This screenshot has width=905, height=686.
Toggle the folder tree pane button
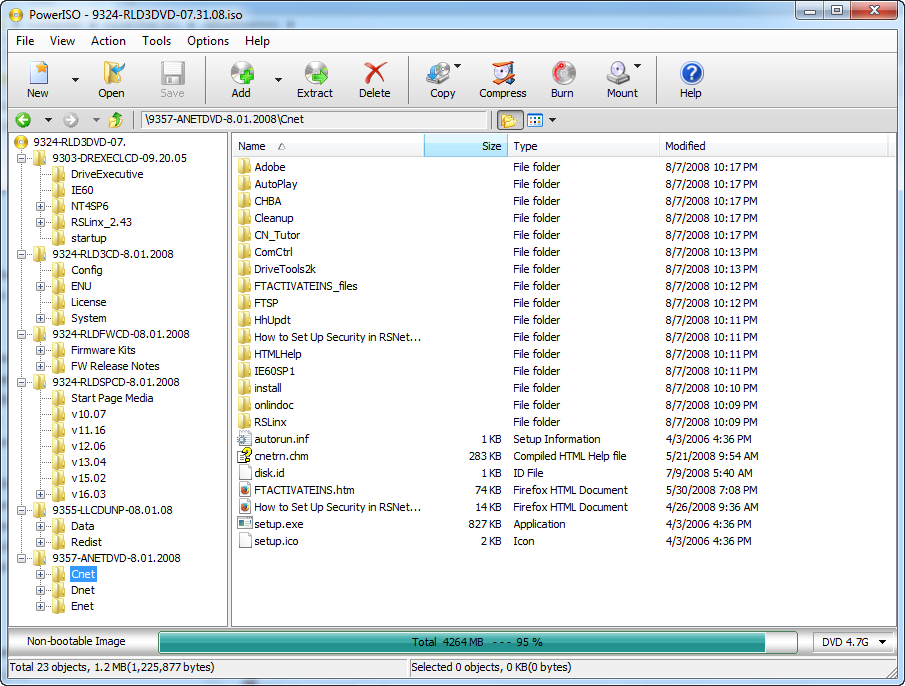pos(509,120)
